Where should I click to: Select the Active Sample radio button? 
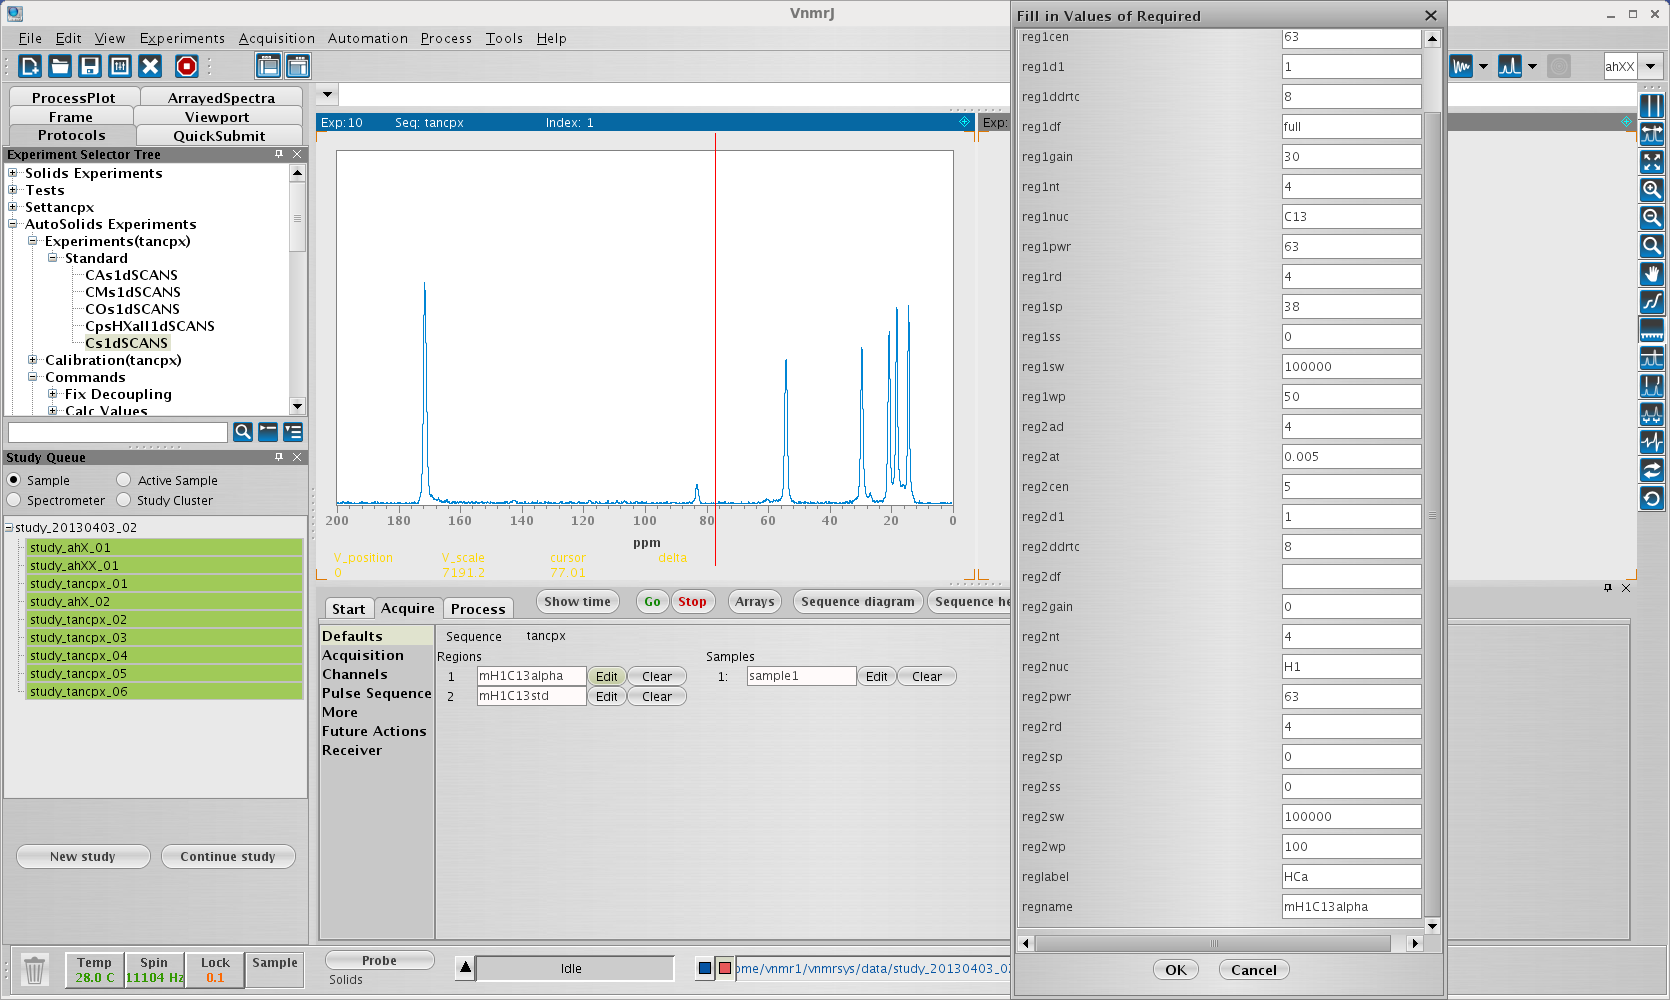pos(124,480)
